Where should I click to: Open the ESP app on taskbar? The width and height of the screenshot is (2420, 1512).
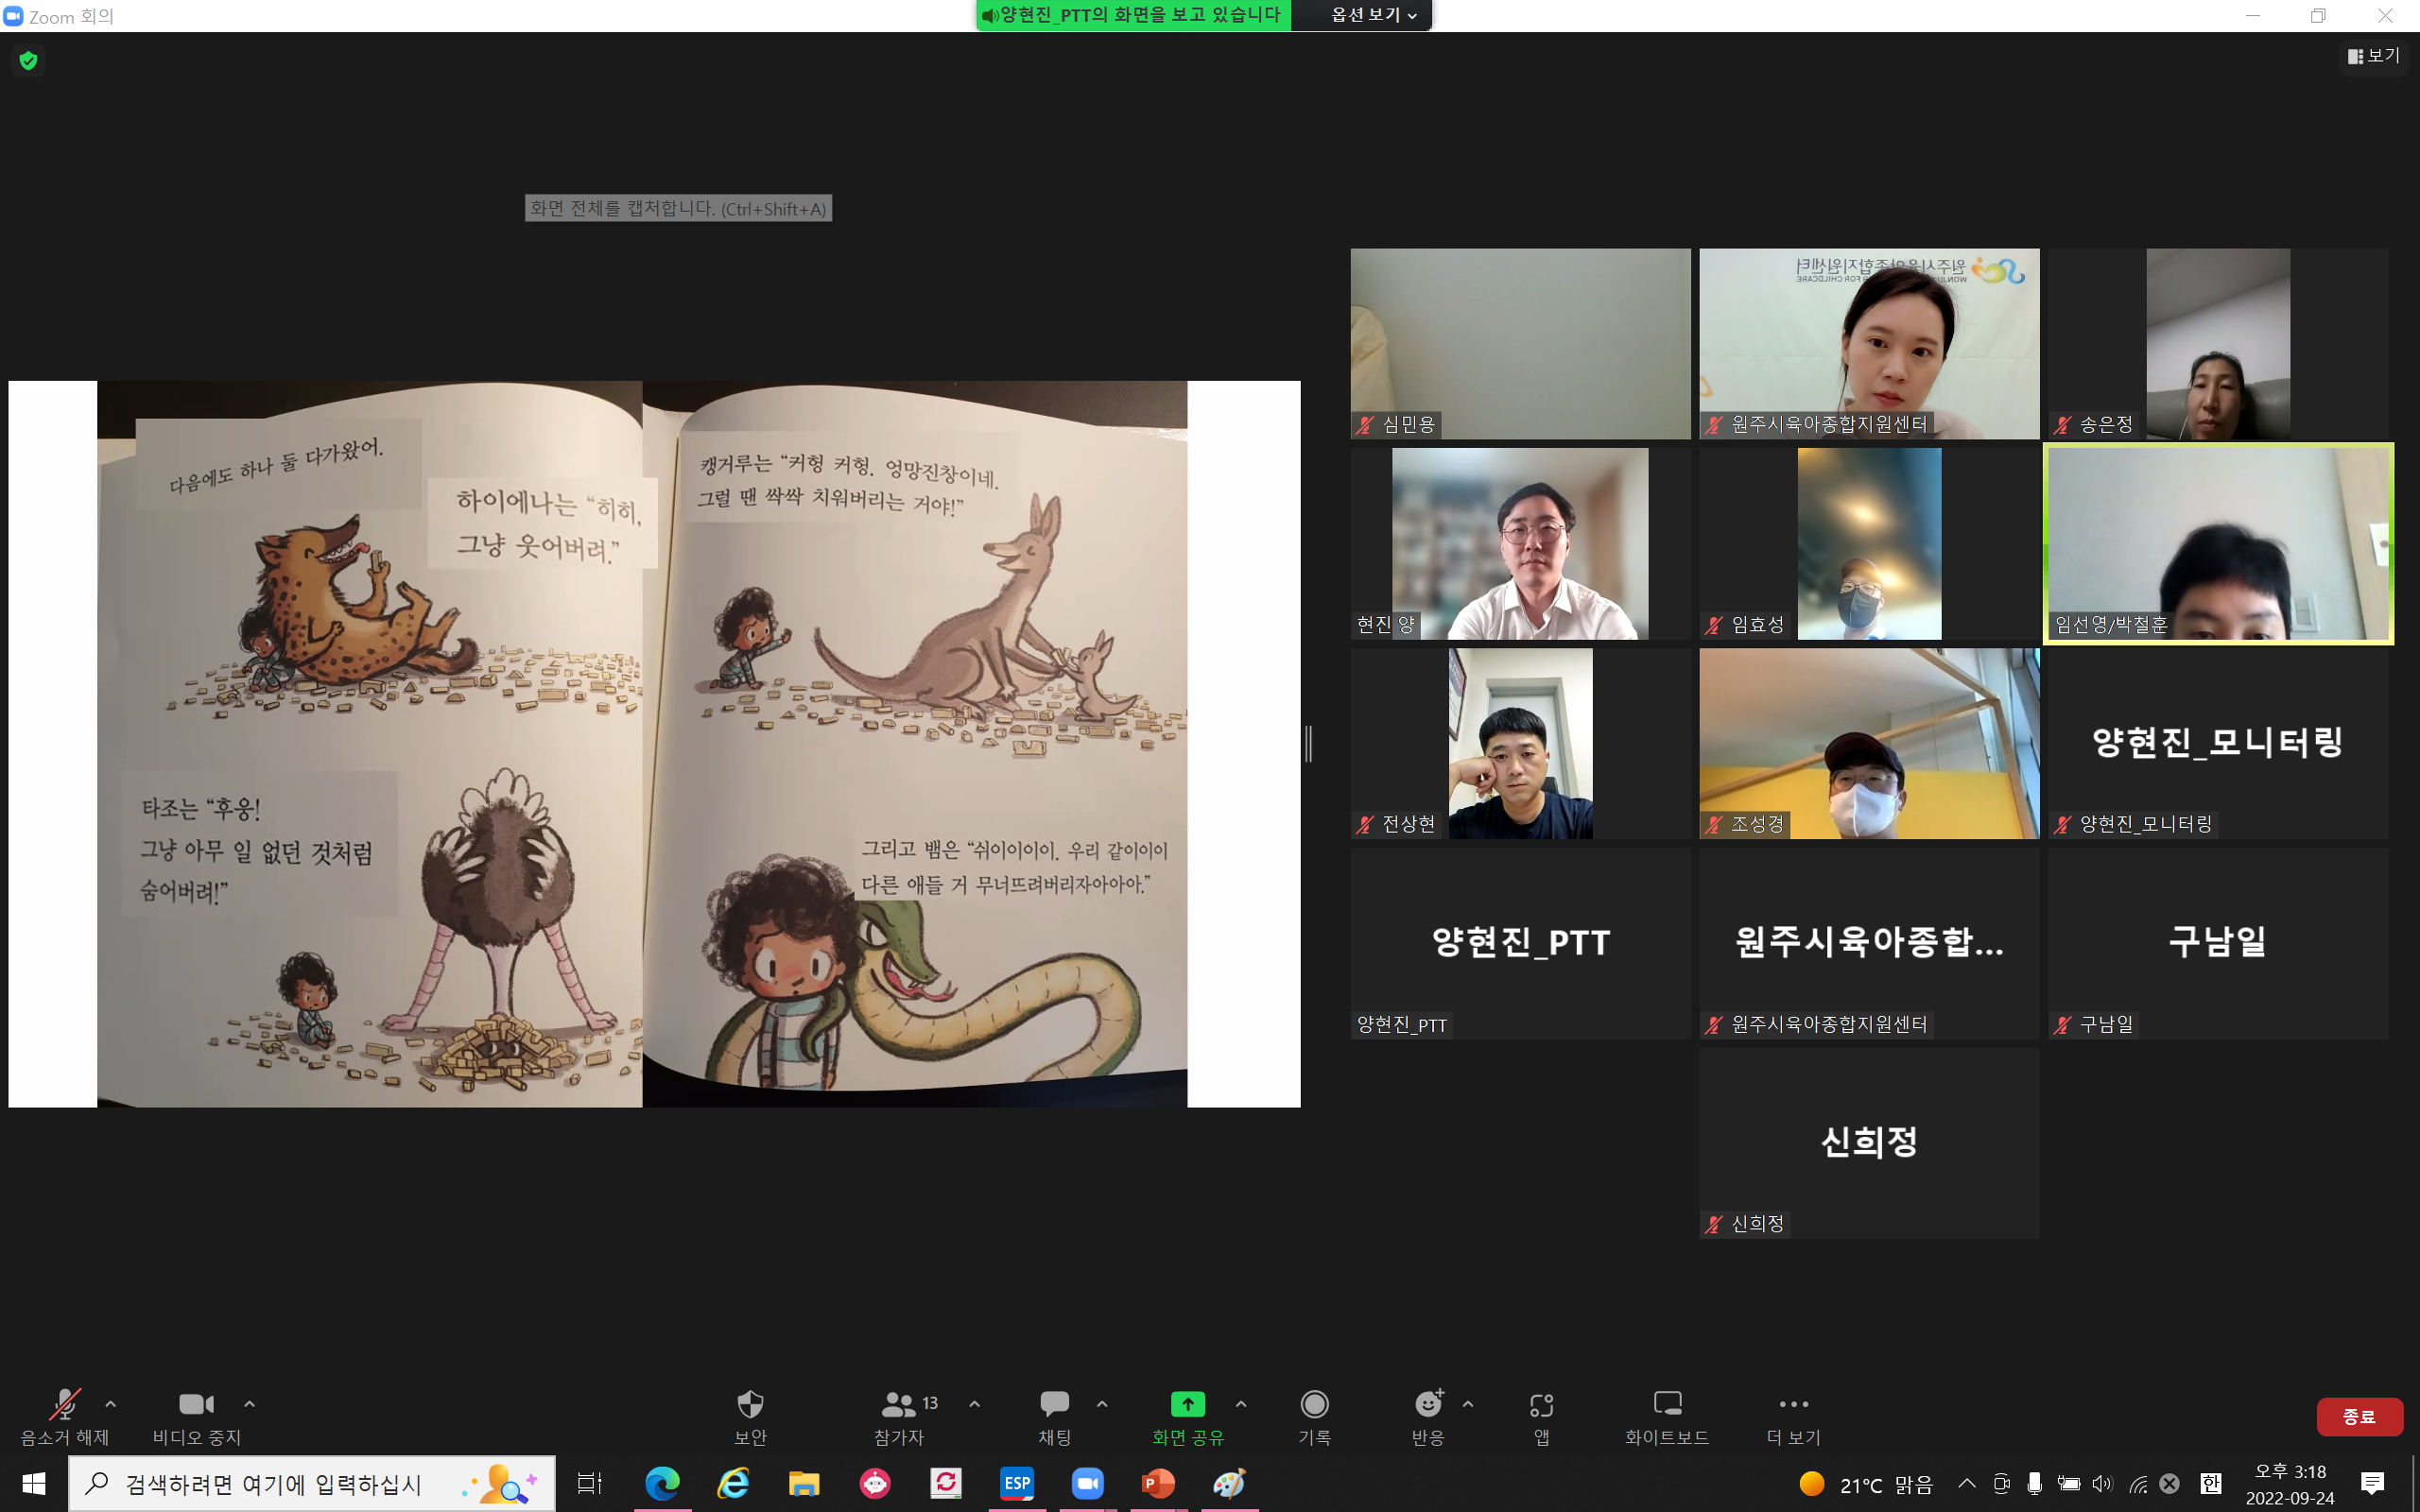click(1017, 1484)
